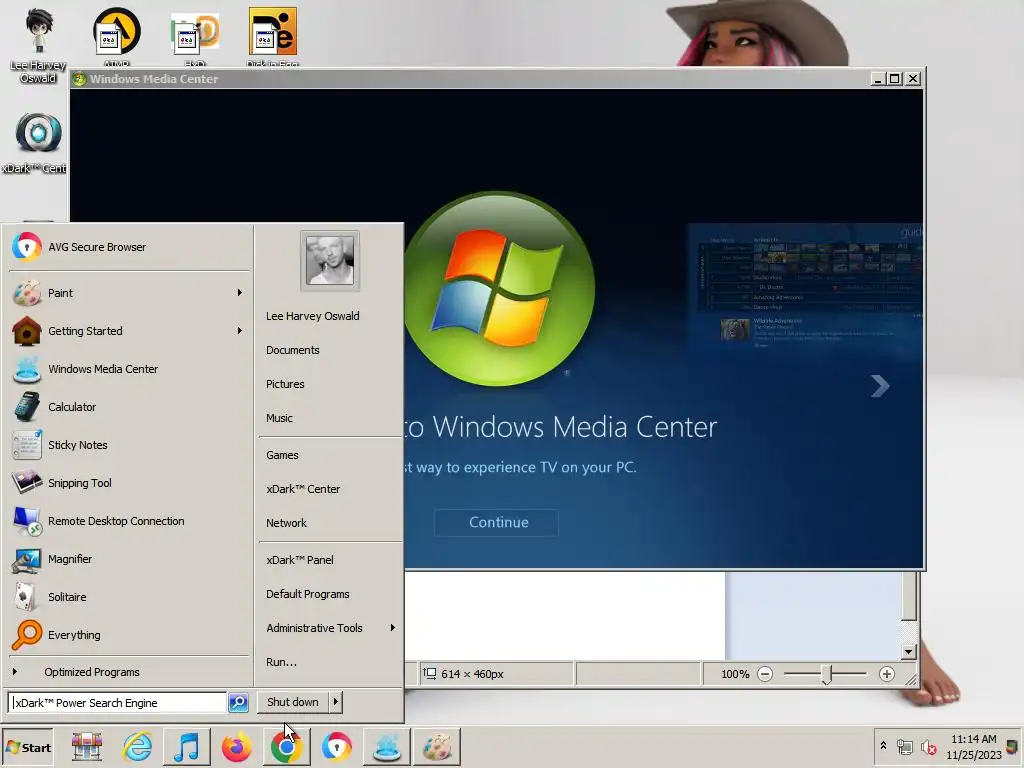Image resolution: width=1024 pixels, height=768 pixels.
Task: Click the Shut down button
Action: (293, 702)
